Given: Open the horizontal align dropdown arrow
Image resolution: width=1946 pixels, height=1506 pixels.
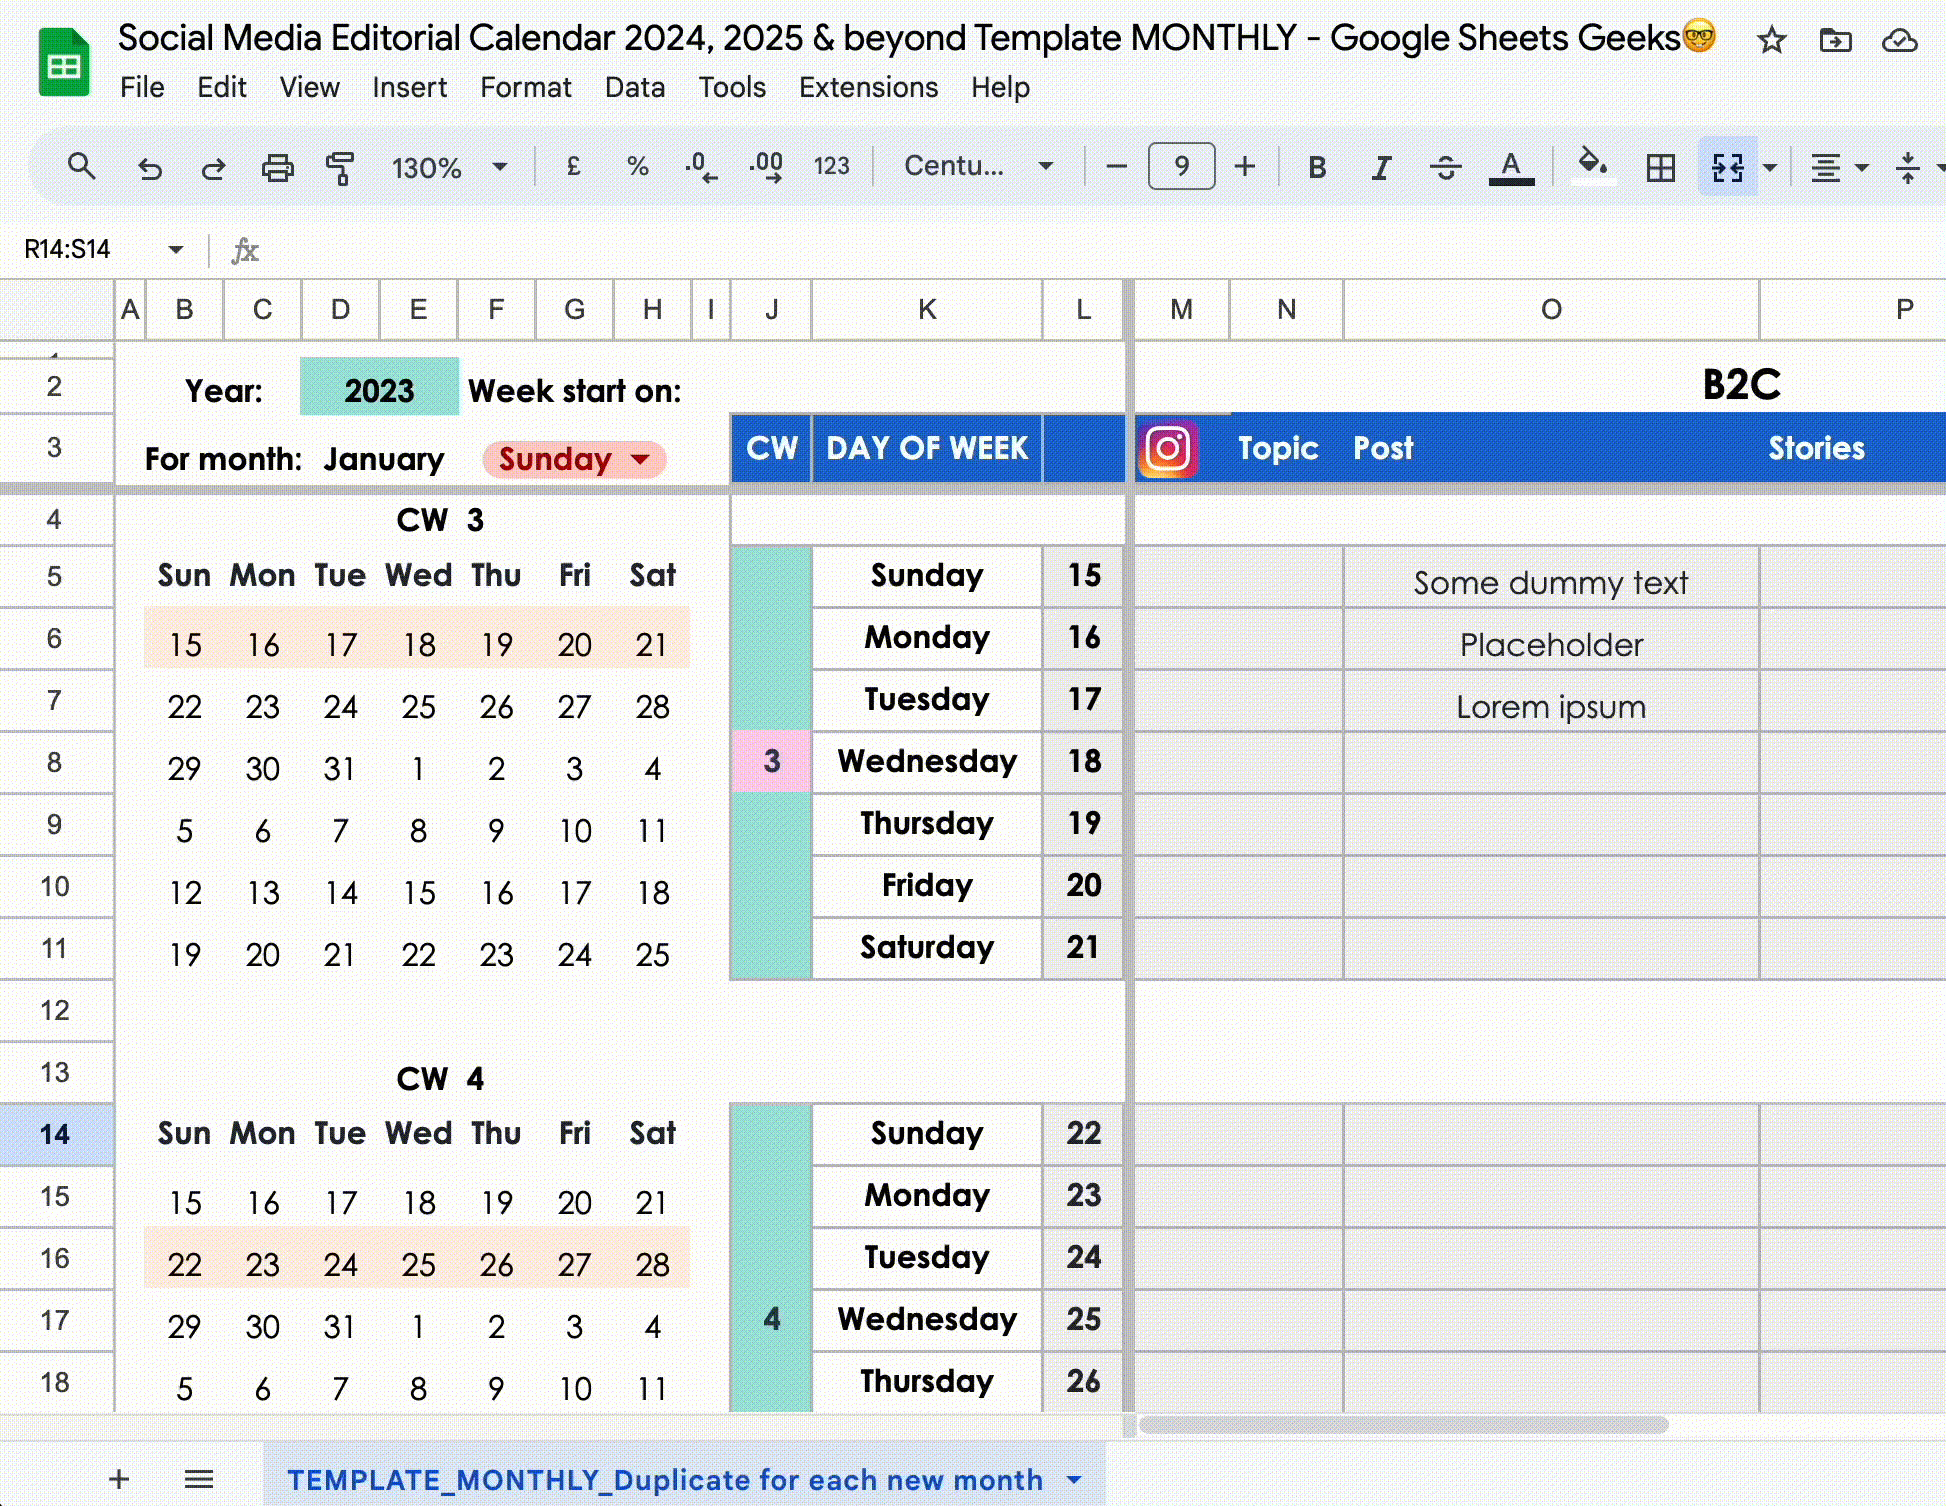Looking at the screenshot, I should pos(1862,167).
